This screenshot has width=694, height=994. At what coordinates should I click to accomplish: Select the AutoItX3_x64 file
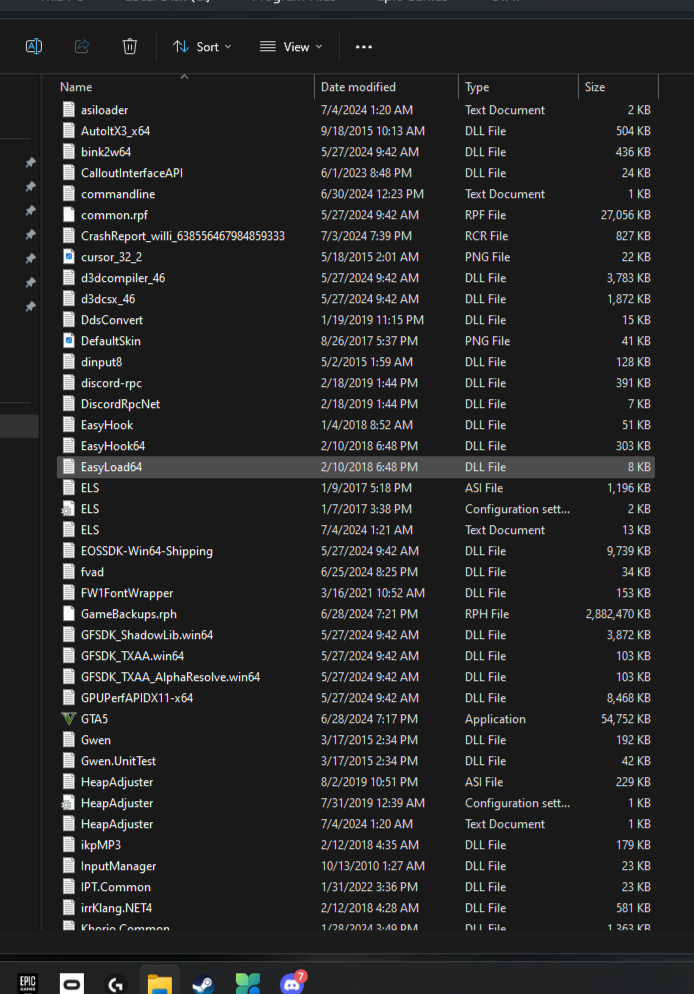point(356,131)
